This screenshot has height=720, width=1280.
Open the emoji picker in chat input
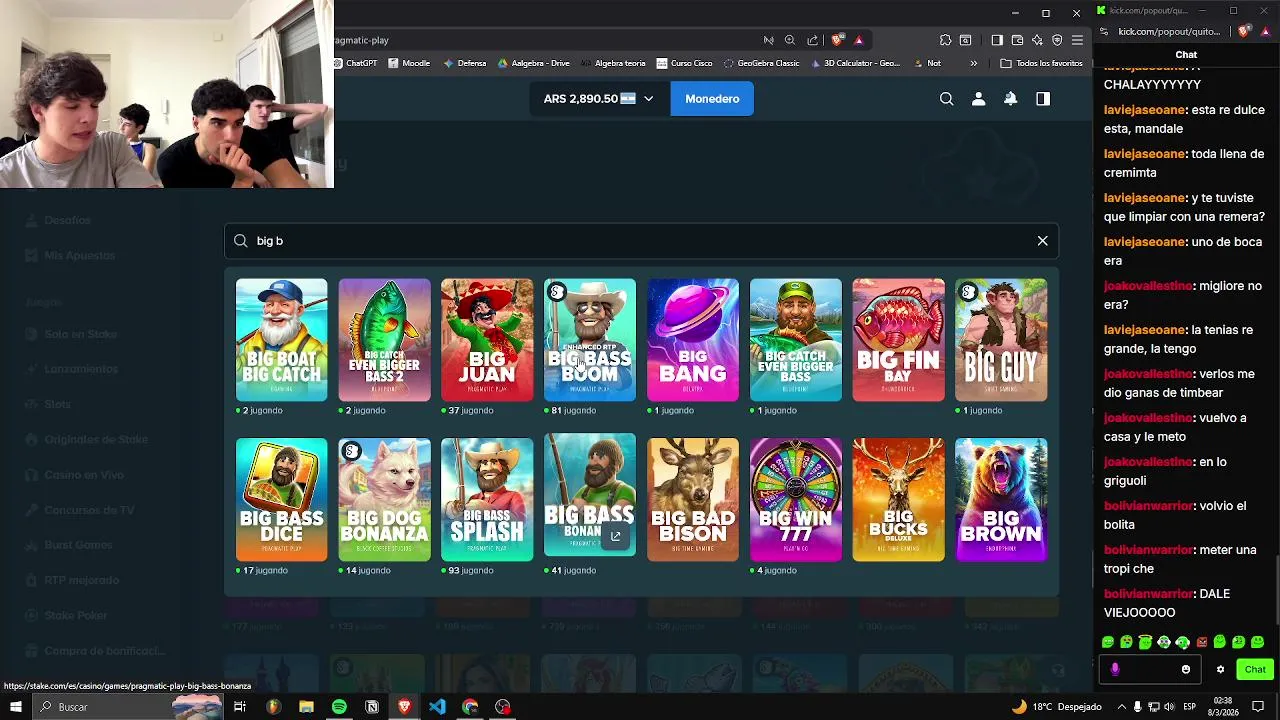click(1186, 670)
